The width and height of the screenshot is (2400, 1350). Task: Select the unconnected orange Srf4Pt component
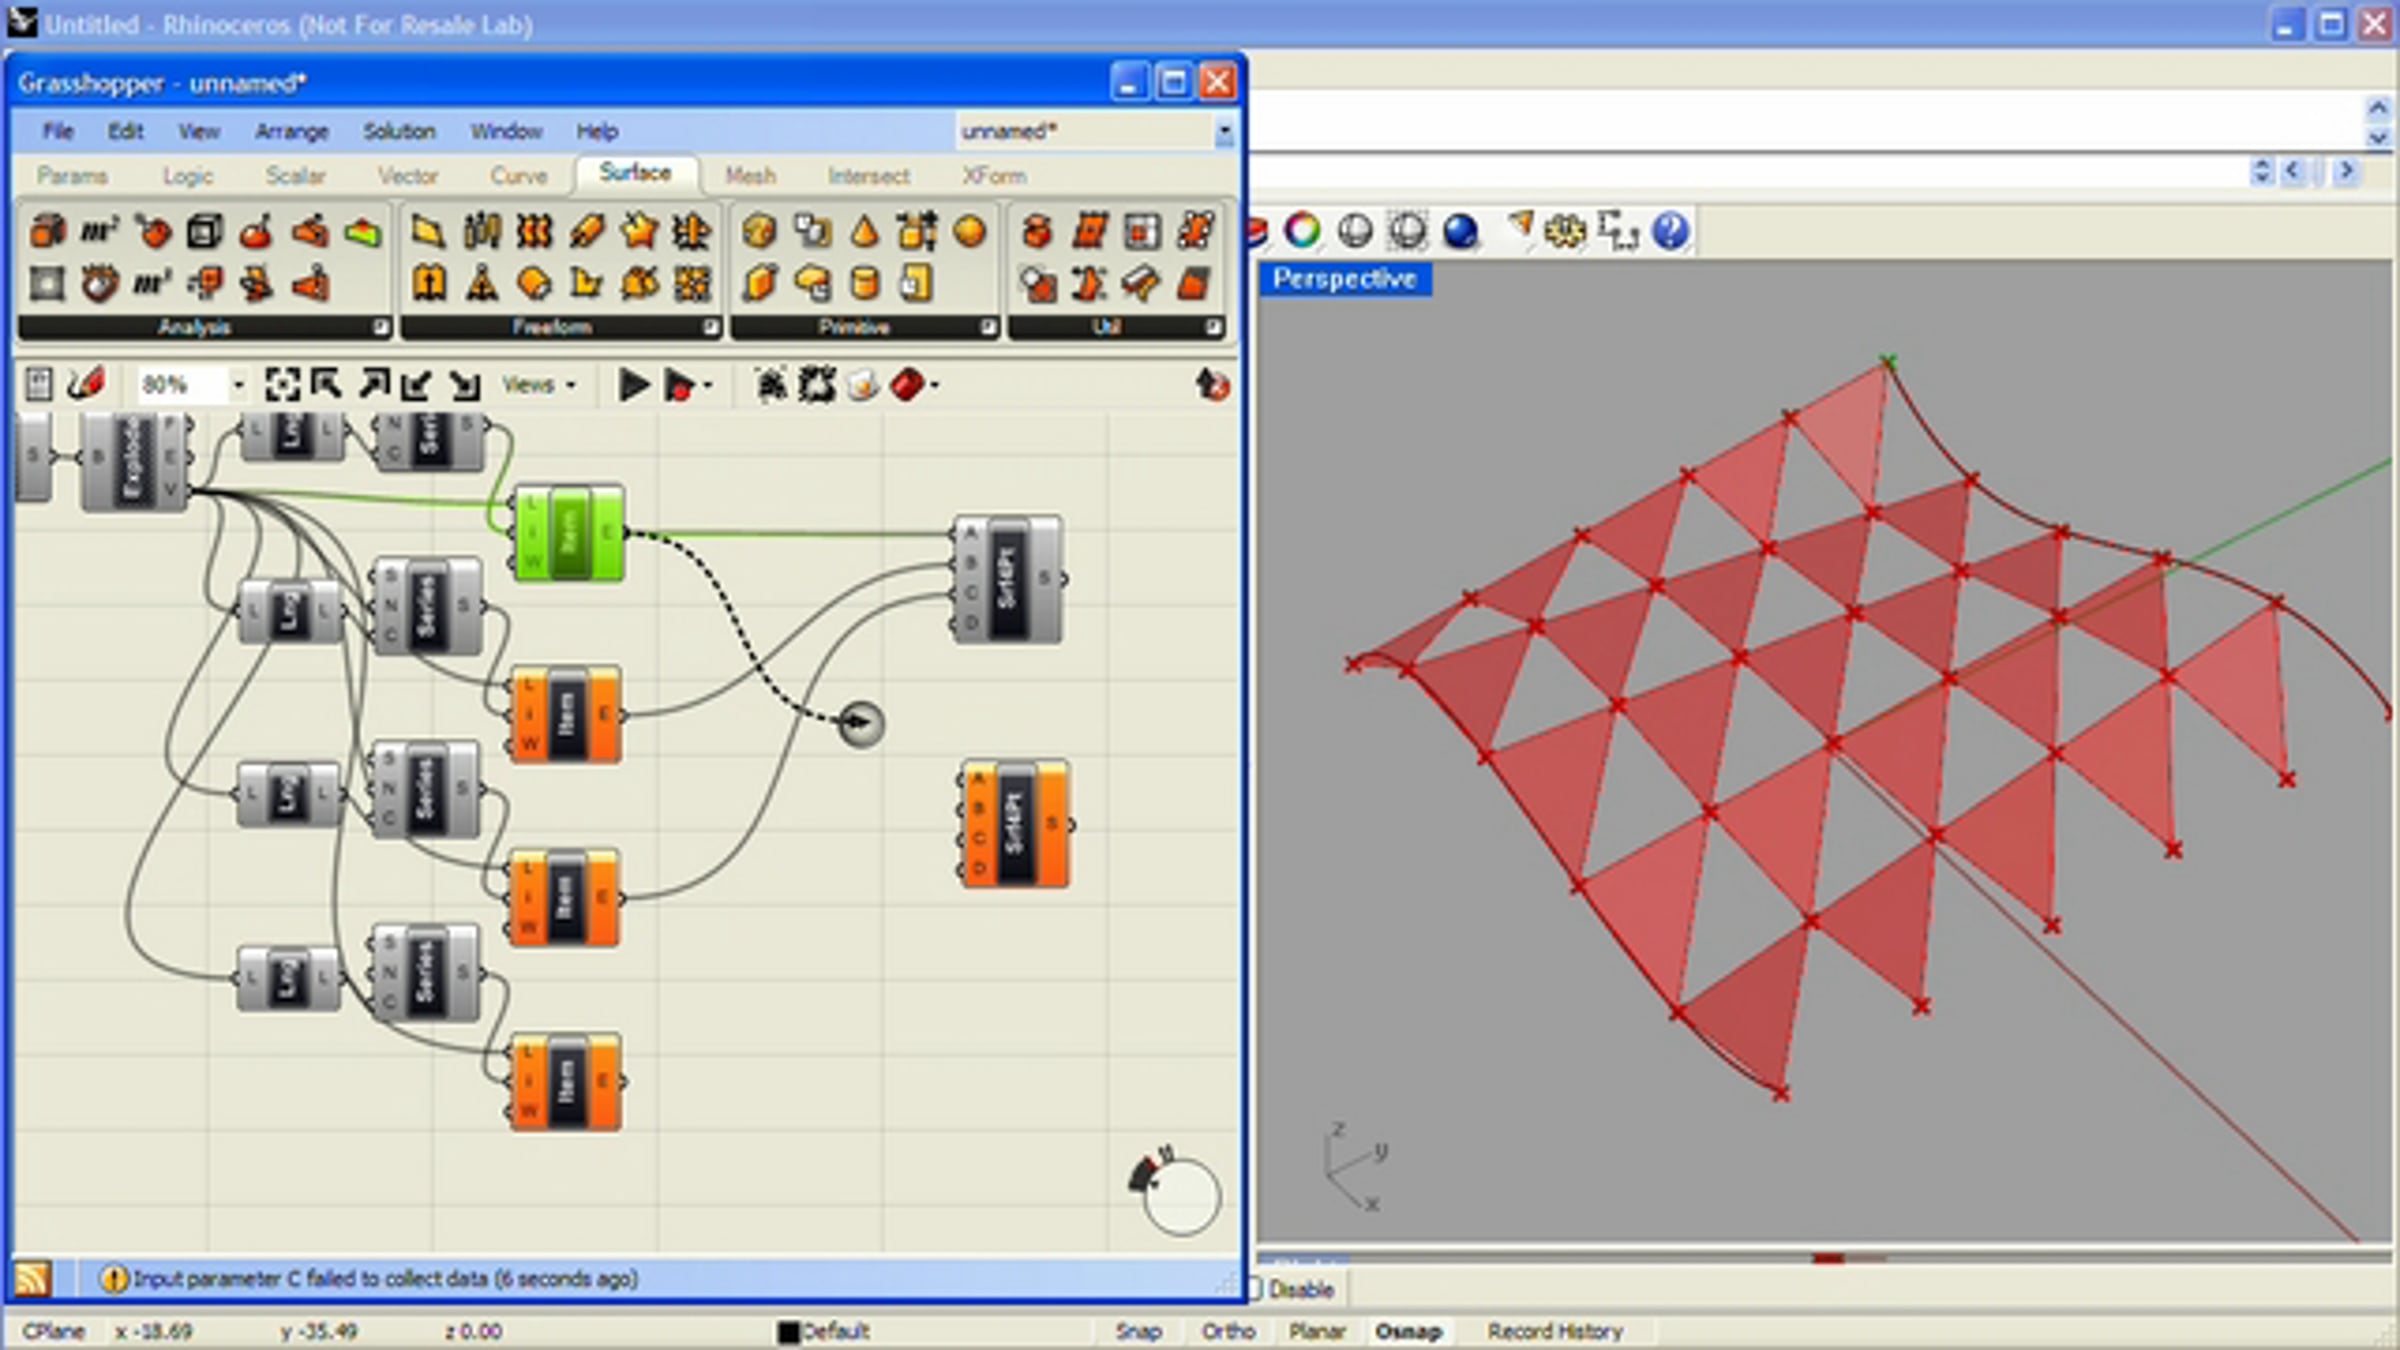coord(1015,824)
